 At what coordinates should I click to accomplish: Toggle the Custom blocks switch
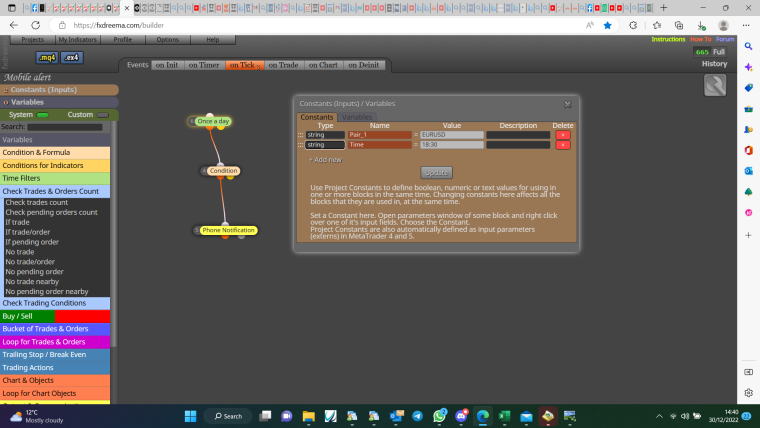click(x=103, y=115)
